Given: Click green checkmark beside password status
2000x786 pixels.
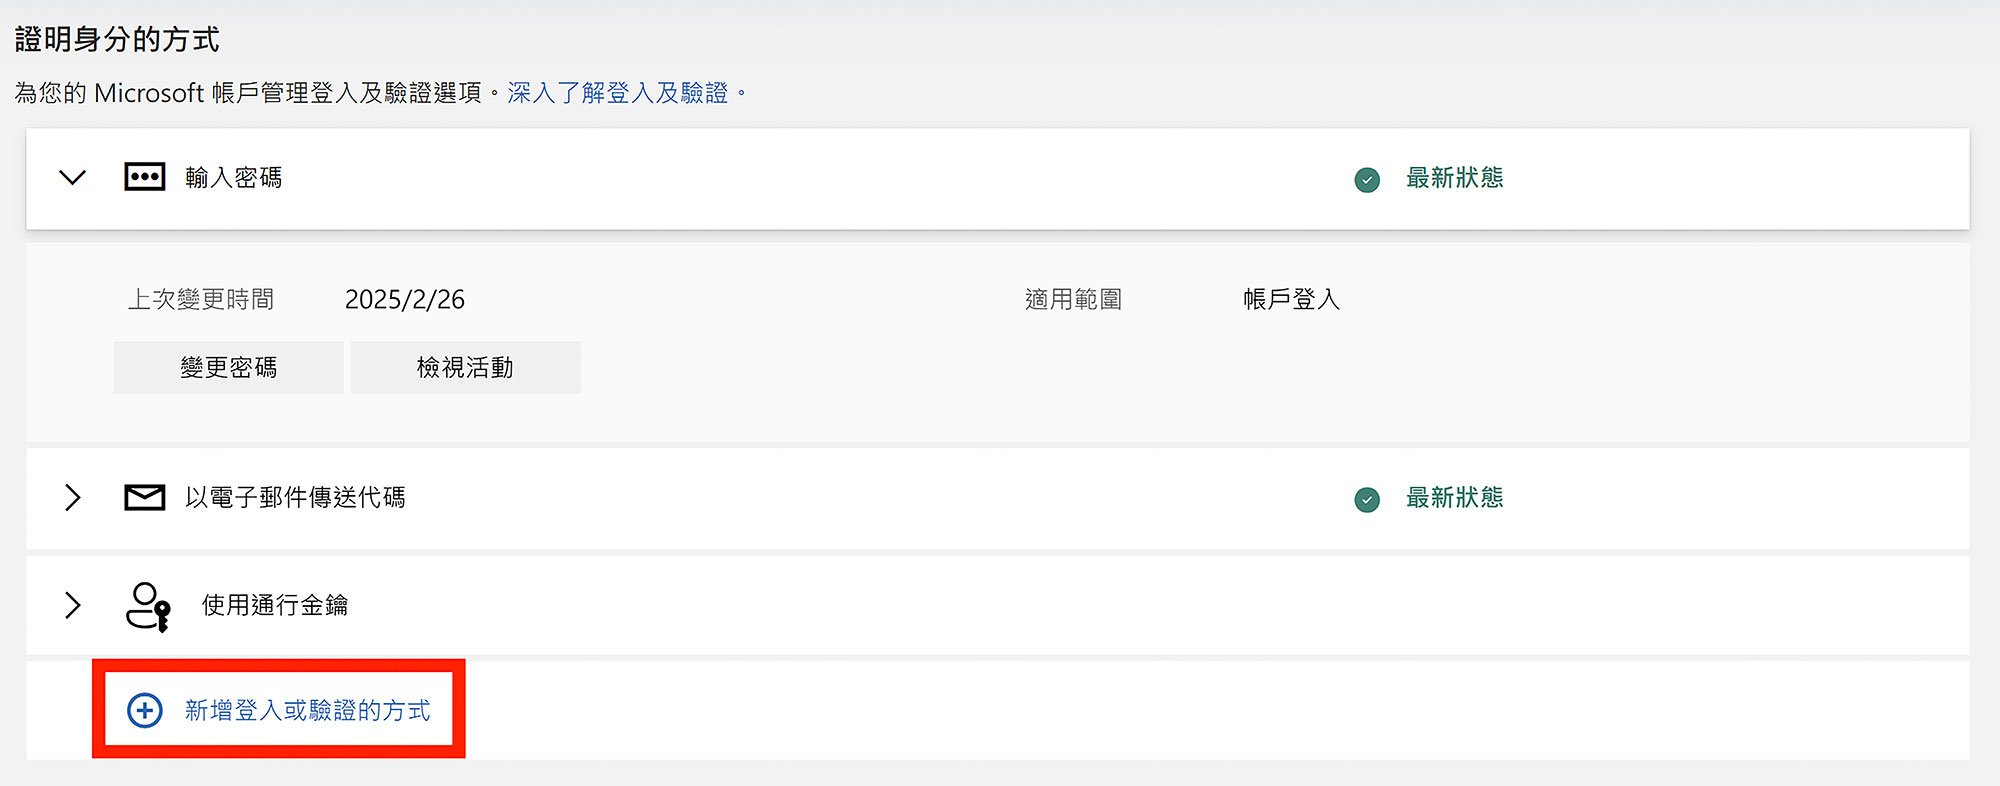Looking at the screenshot, I should coord(1367,179).
